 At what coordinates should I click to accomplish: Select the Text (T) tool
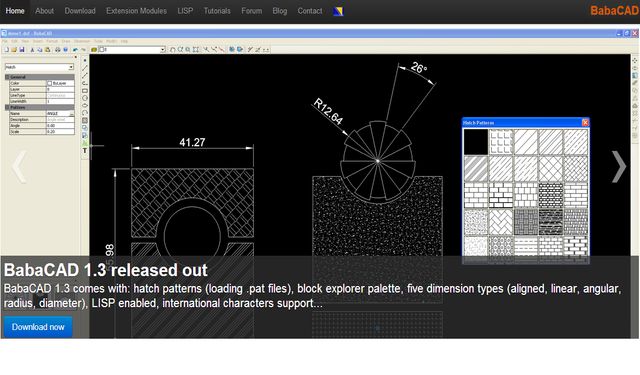(85, 151)
